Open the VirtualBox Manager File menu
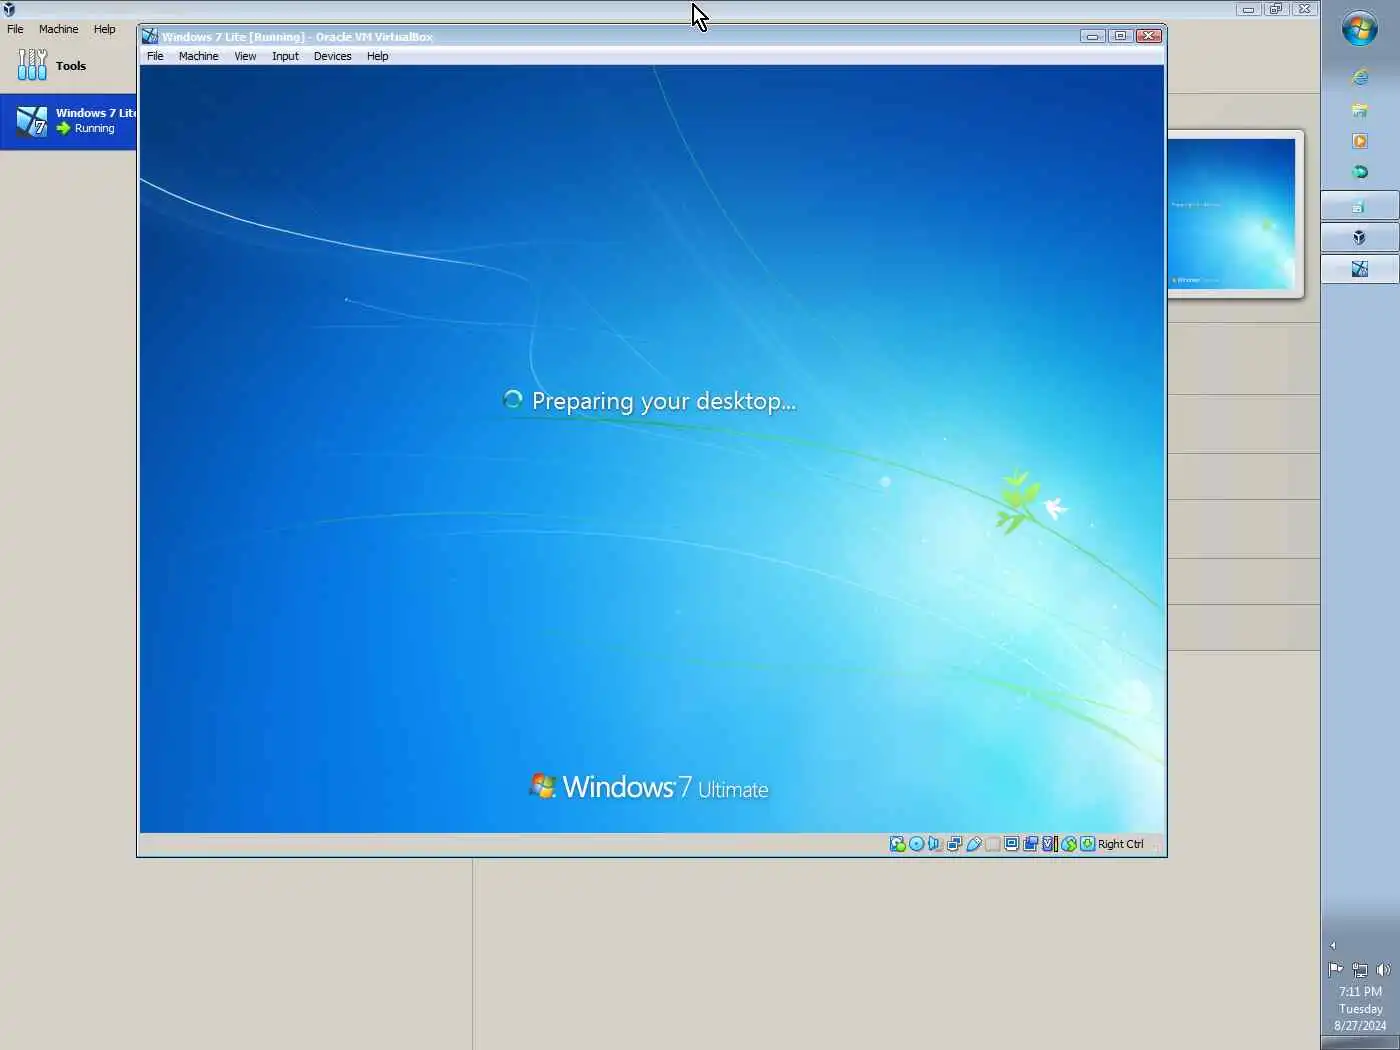 15,29
